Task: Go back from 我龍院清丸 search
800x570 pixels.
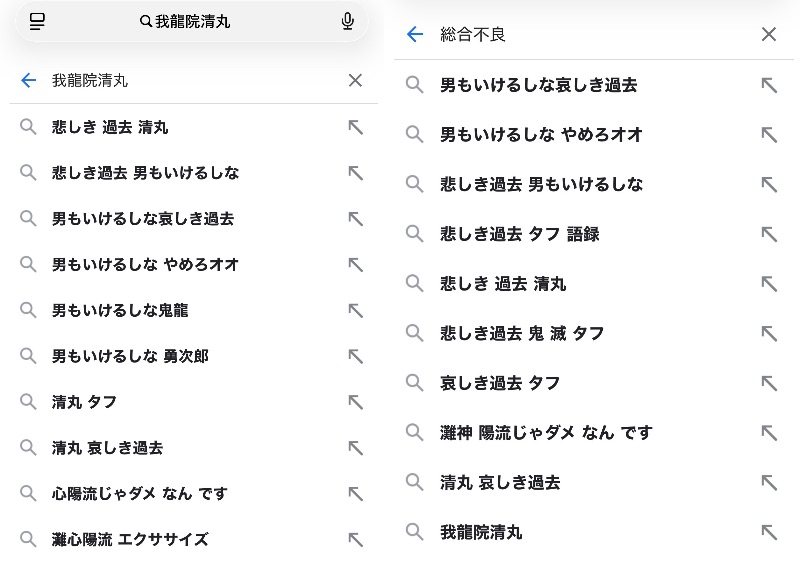Action: click(29, 80)
